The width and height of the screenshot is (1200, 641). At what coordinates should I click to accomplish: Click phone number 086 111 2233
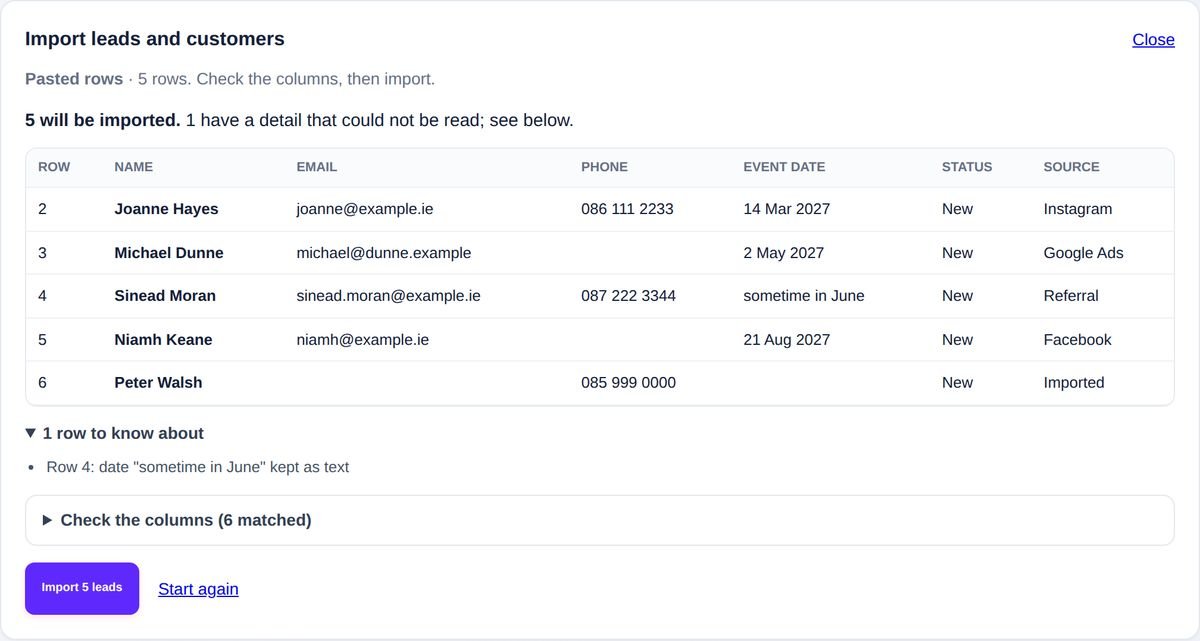(x=627, y=209)
